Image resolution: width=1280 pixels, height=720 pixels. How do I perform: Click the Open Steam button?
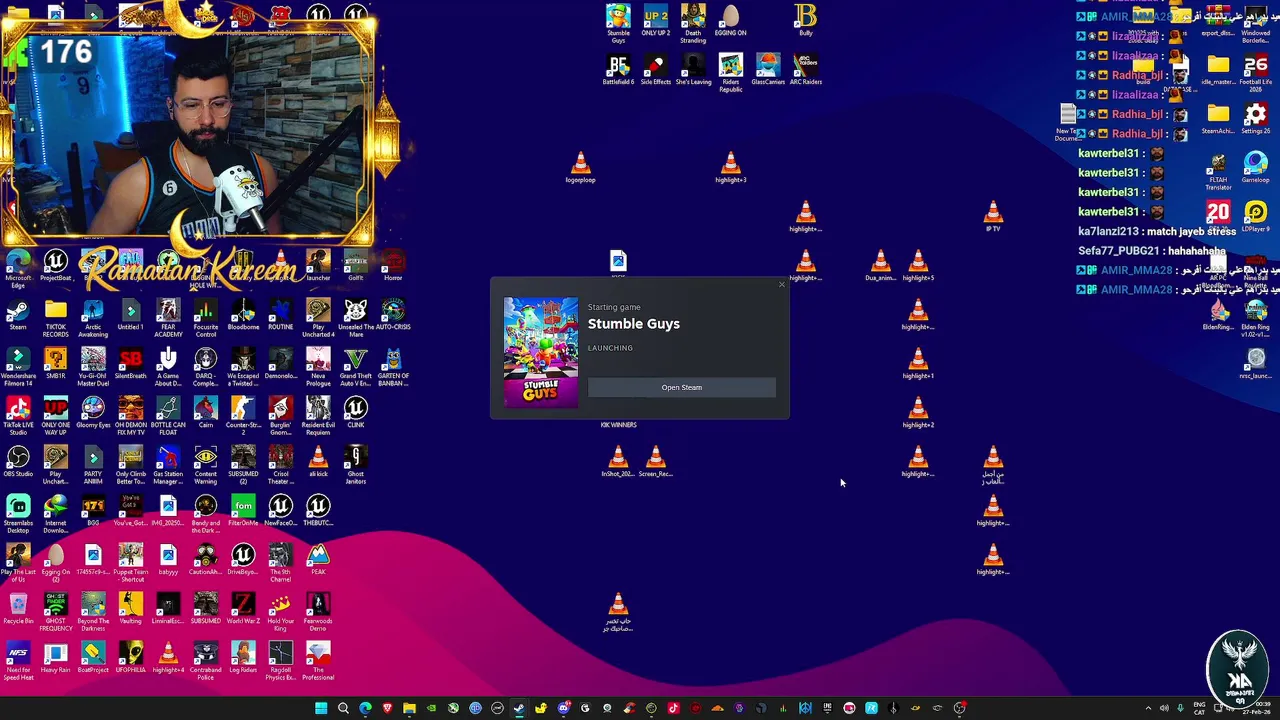[x=681, y=387]
